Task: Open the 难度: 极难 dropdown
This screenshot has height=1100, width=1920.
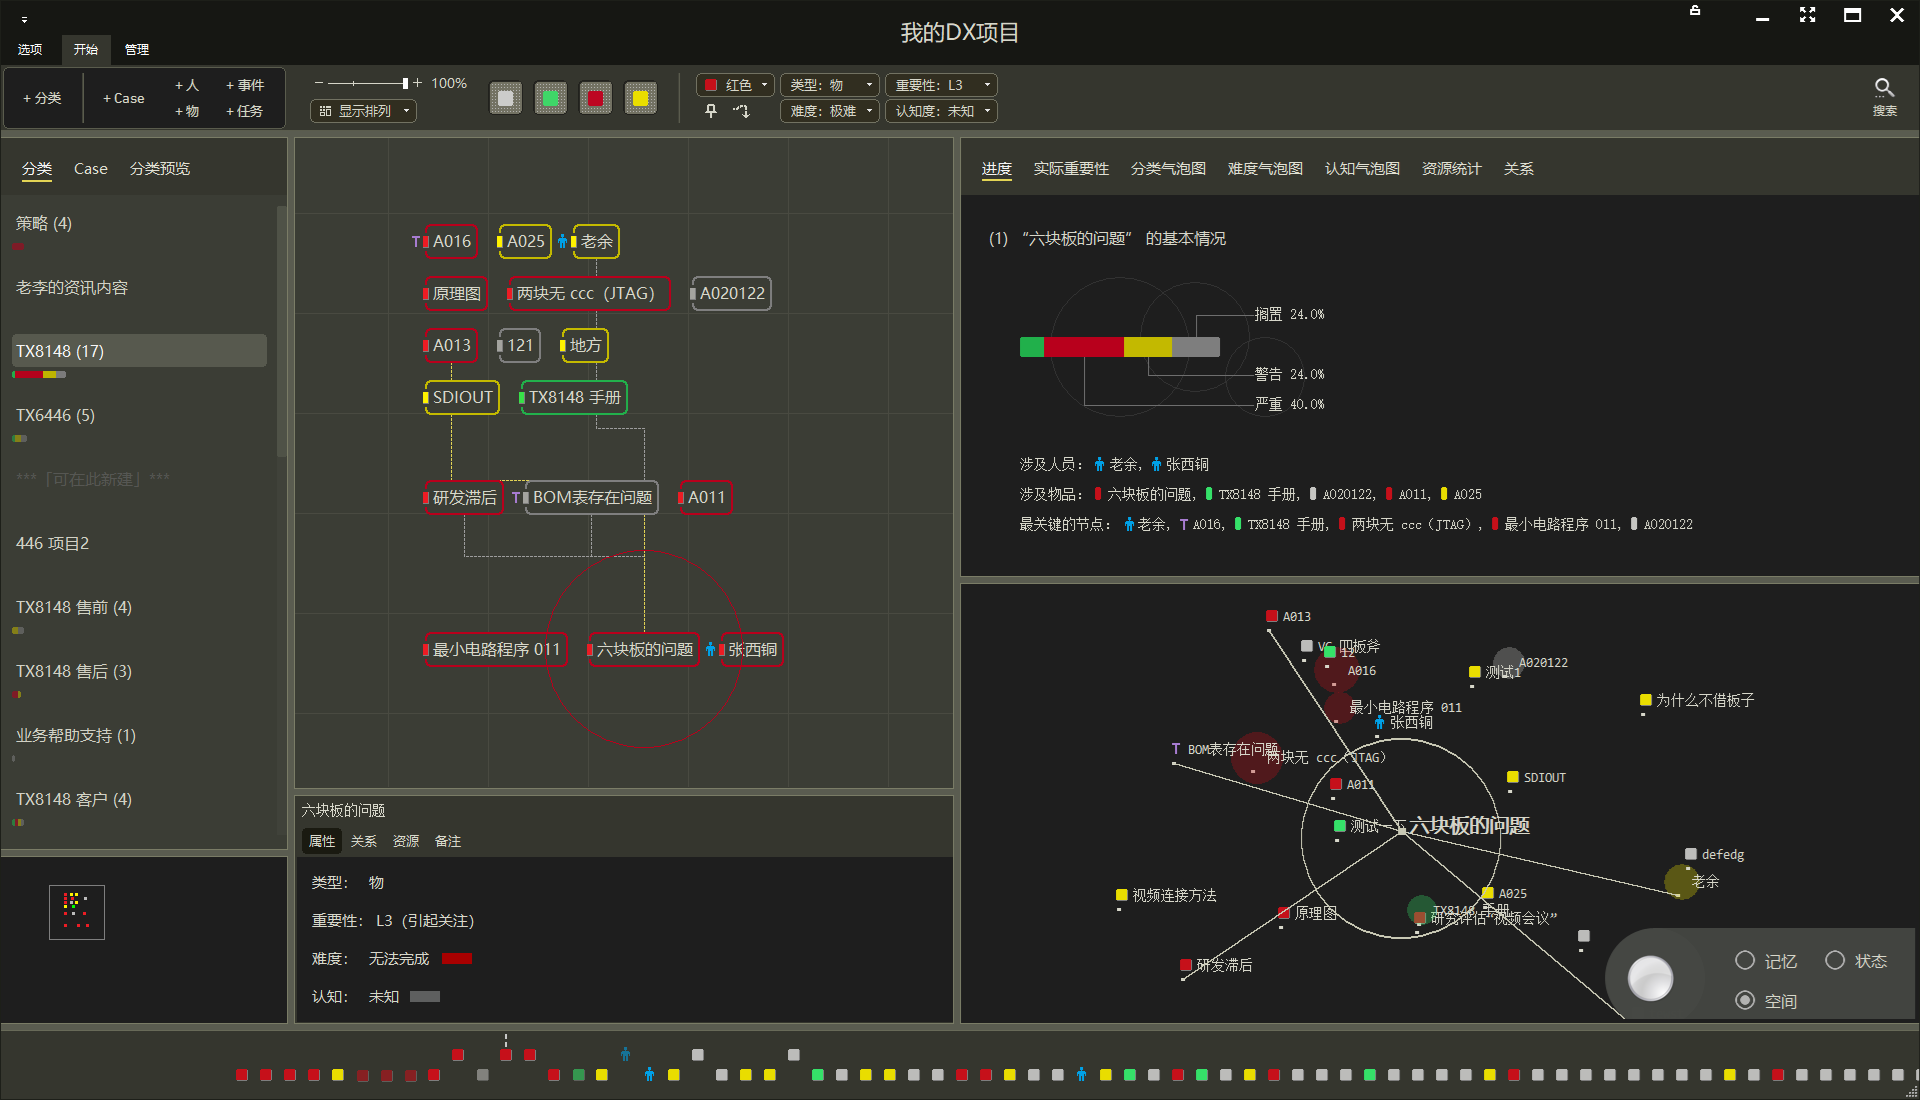Action: point(830,111)
